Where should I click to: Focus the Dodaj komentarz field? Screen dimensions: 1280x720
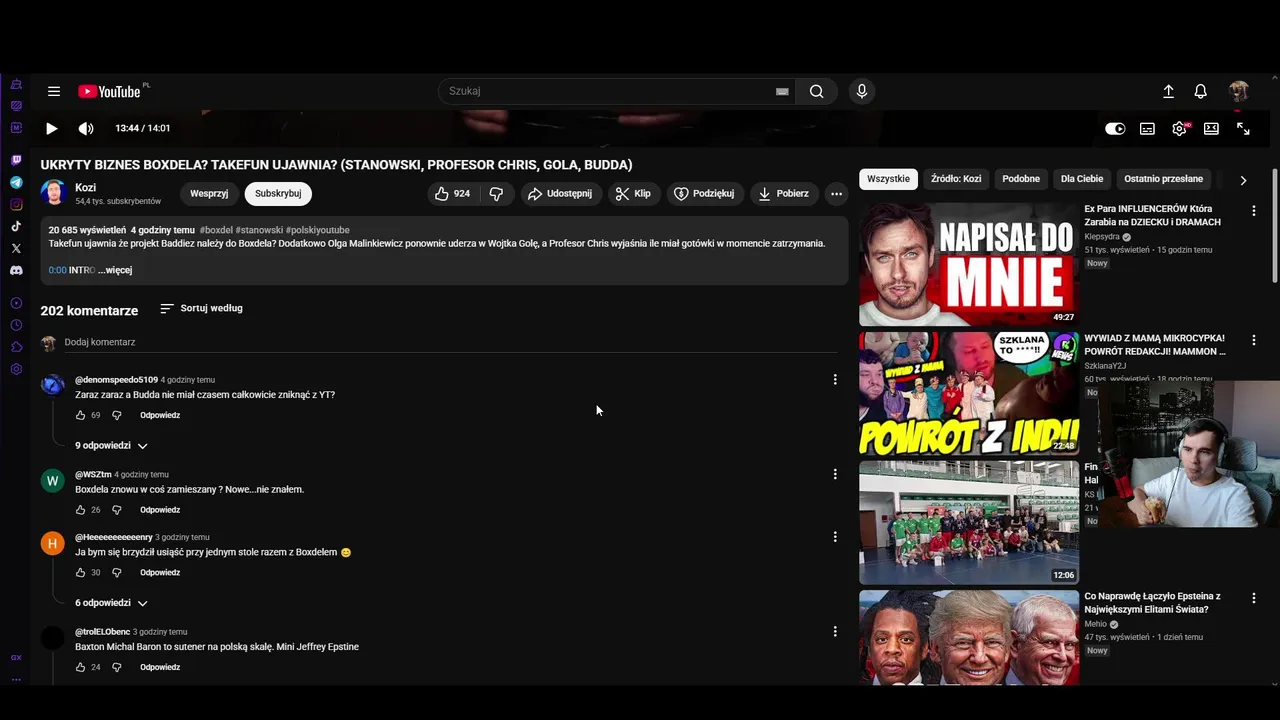click(450, 342)
